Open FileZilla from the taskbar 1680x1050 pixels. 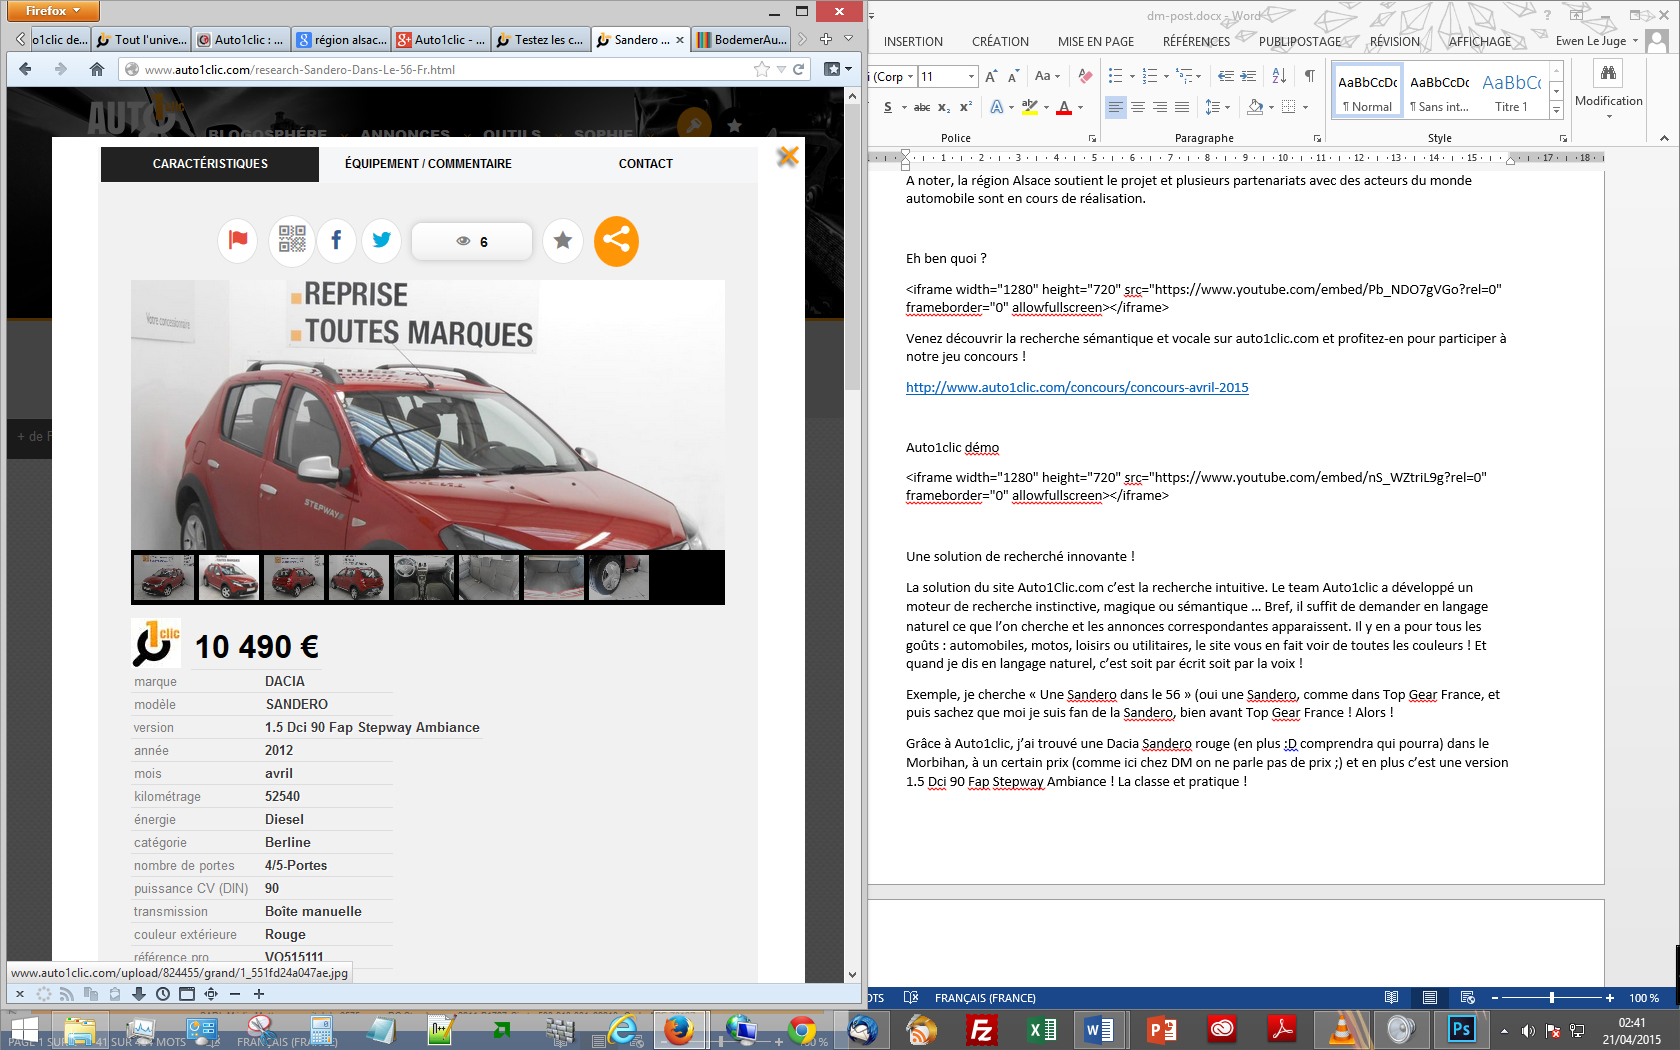pos(982,1030)
